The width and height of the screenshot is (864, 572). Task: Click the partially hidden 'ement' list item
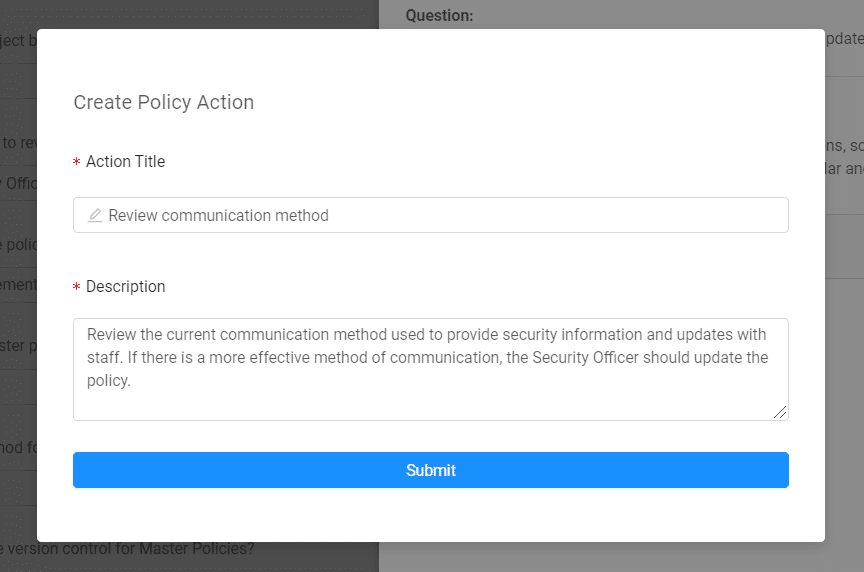coord(18,284)
